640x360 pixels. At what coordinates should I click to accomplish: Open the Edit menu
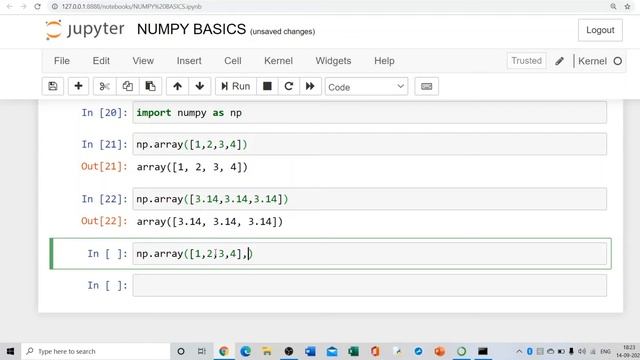click(x=101, y=61)
